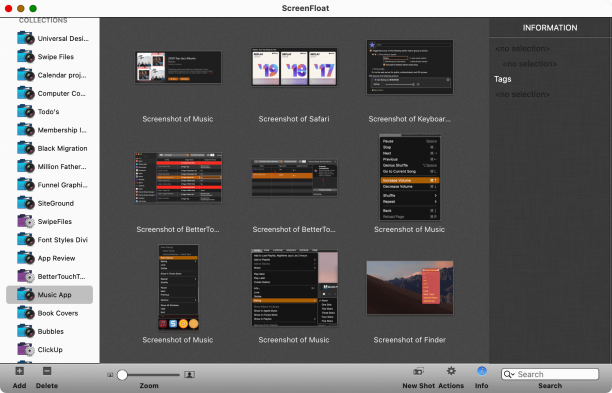Select the Screenshot of Keyboar... thumbnail
The width and height of the screenshot is (612, 393).
(410, 67)
